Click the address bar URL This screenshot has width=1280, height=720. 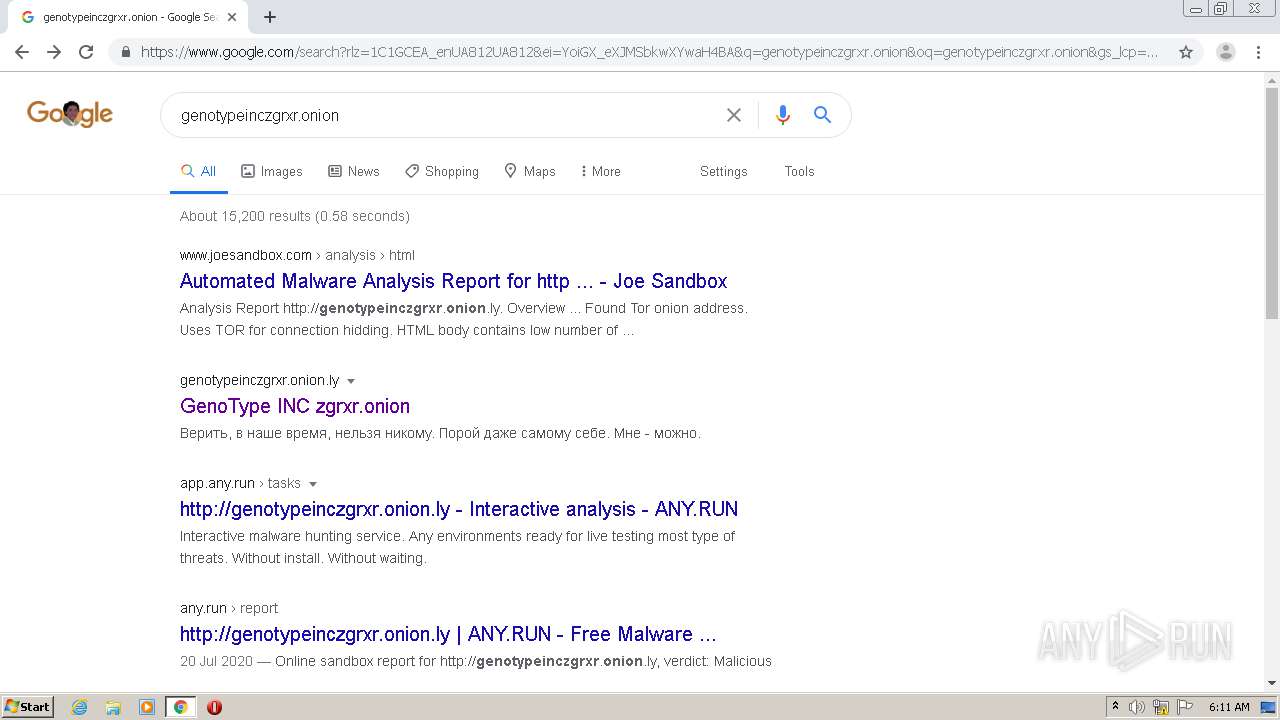(650, 52)
